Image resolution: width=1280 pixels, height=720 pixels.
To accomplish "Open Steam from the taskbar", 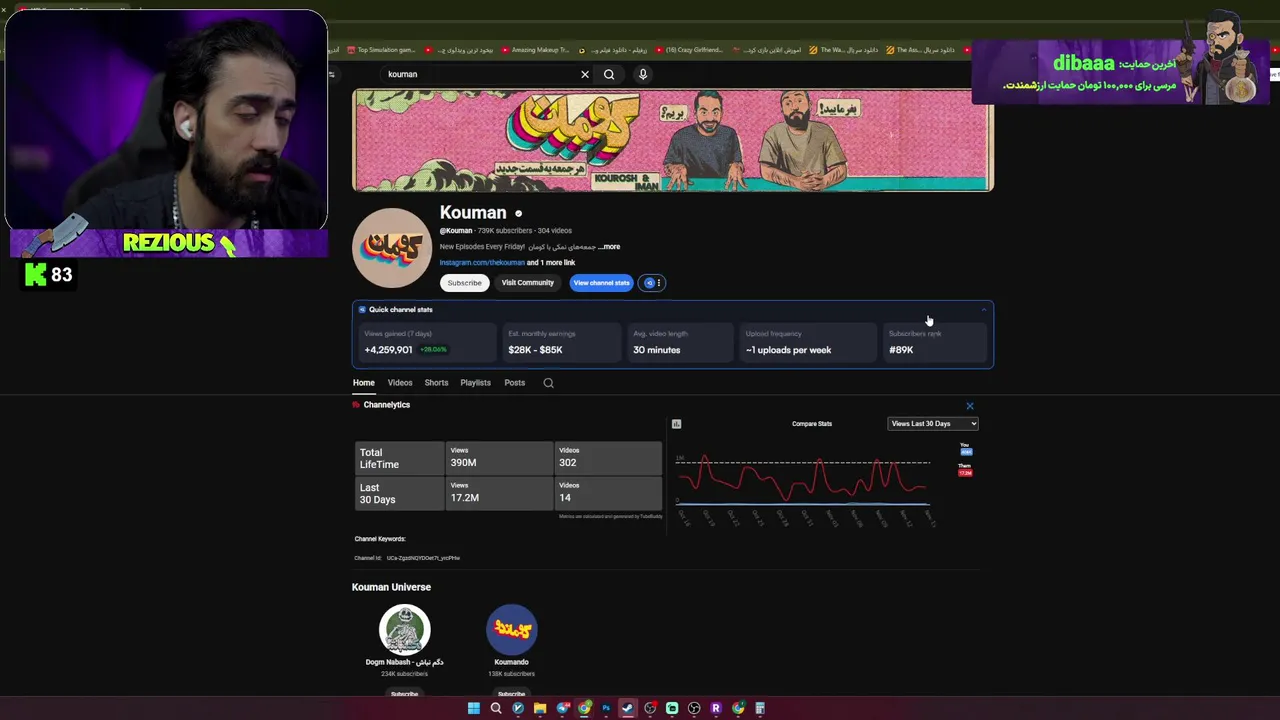I will 628,708.
